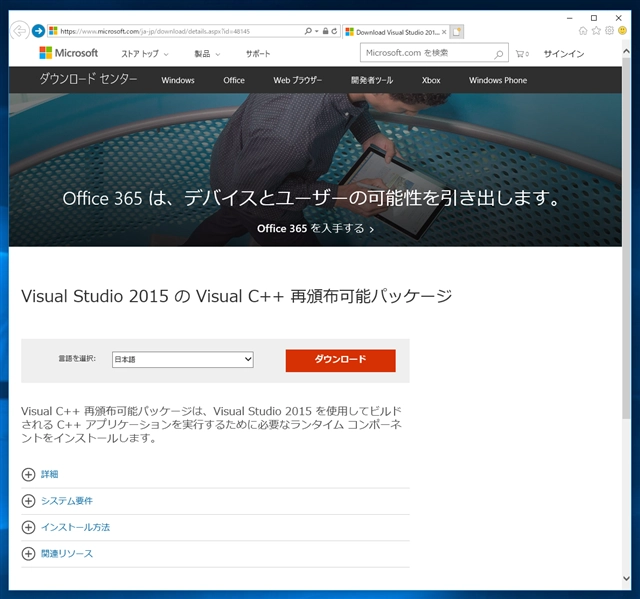Viewport: 640px width, 599px height.
Task: Click ダウンロード センター heading link
Action: pos(88,79)
